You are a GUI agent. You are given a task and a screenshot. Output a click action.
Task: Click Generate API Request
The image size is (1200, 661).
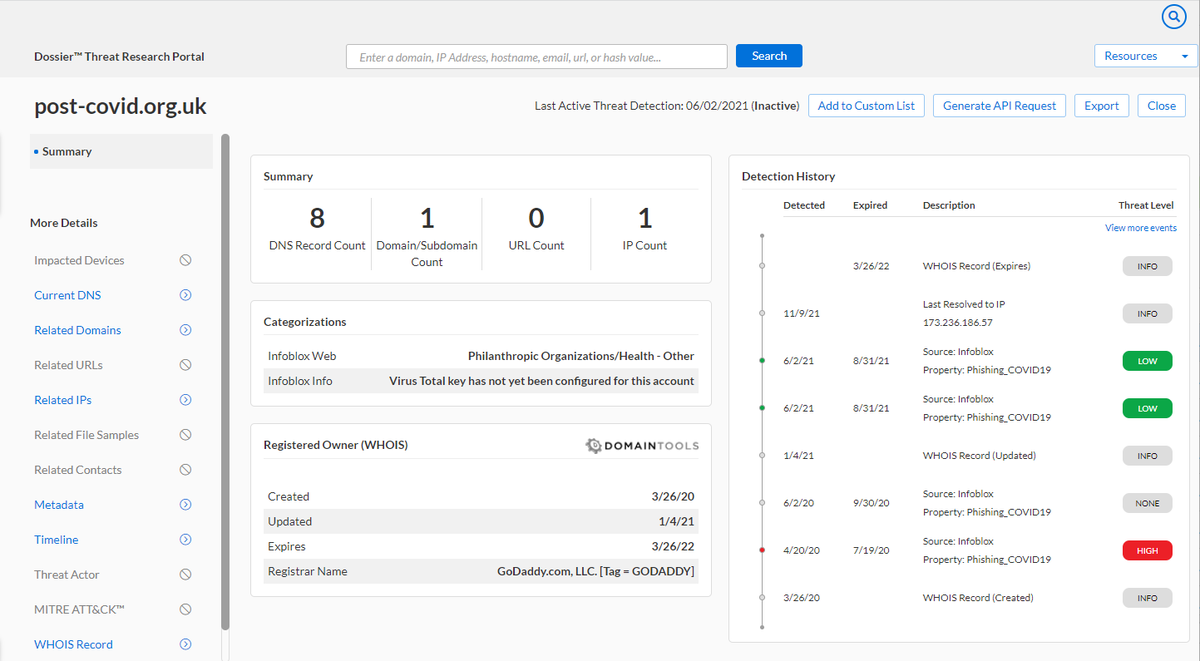998,105
